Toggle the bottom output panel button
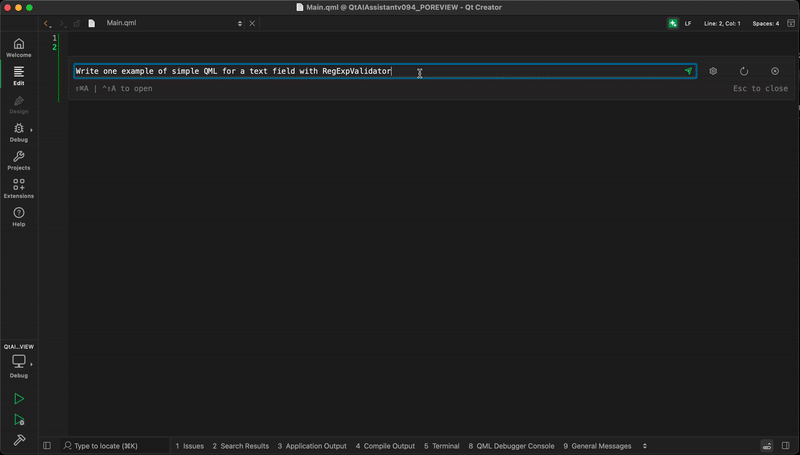 point(767,446)
